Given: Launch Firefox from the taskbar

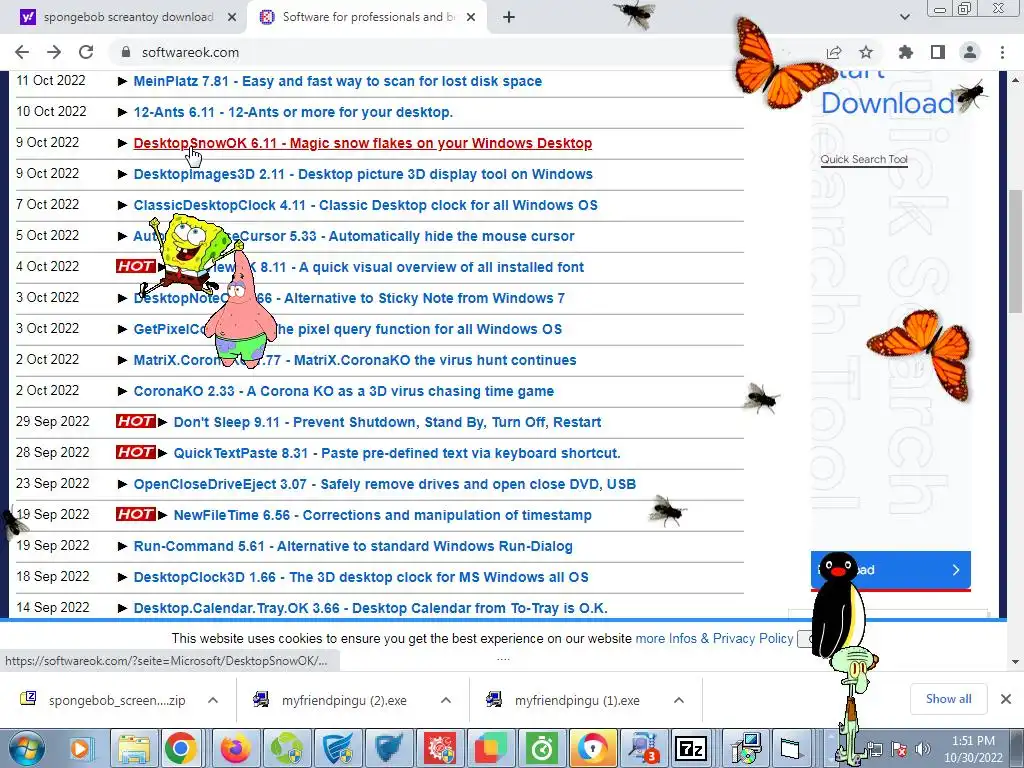Looking at the screenshot, I should [235, 748].
